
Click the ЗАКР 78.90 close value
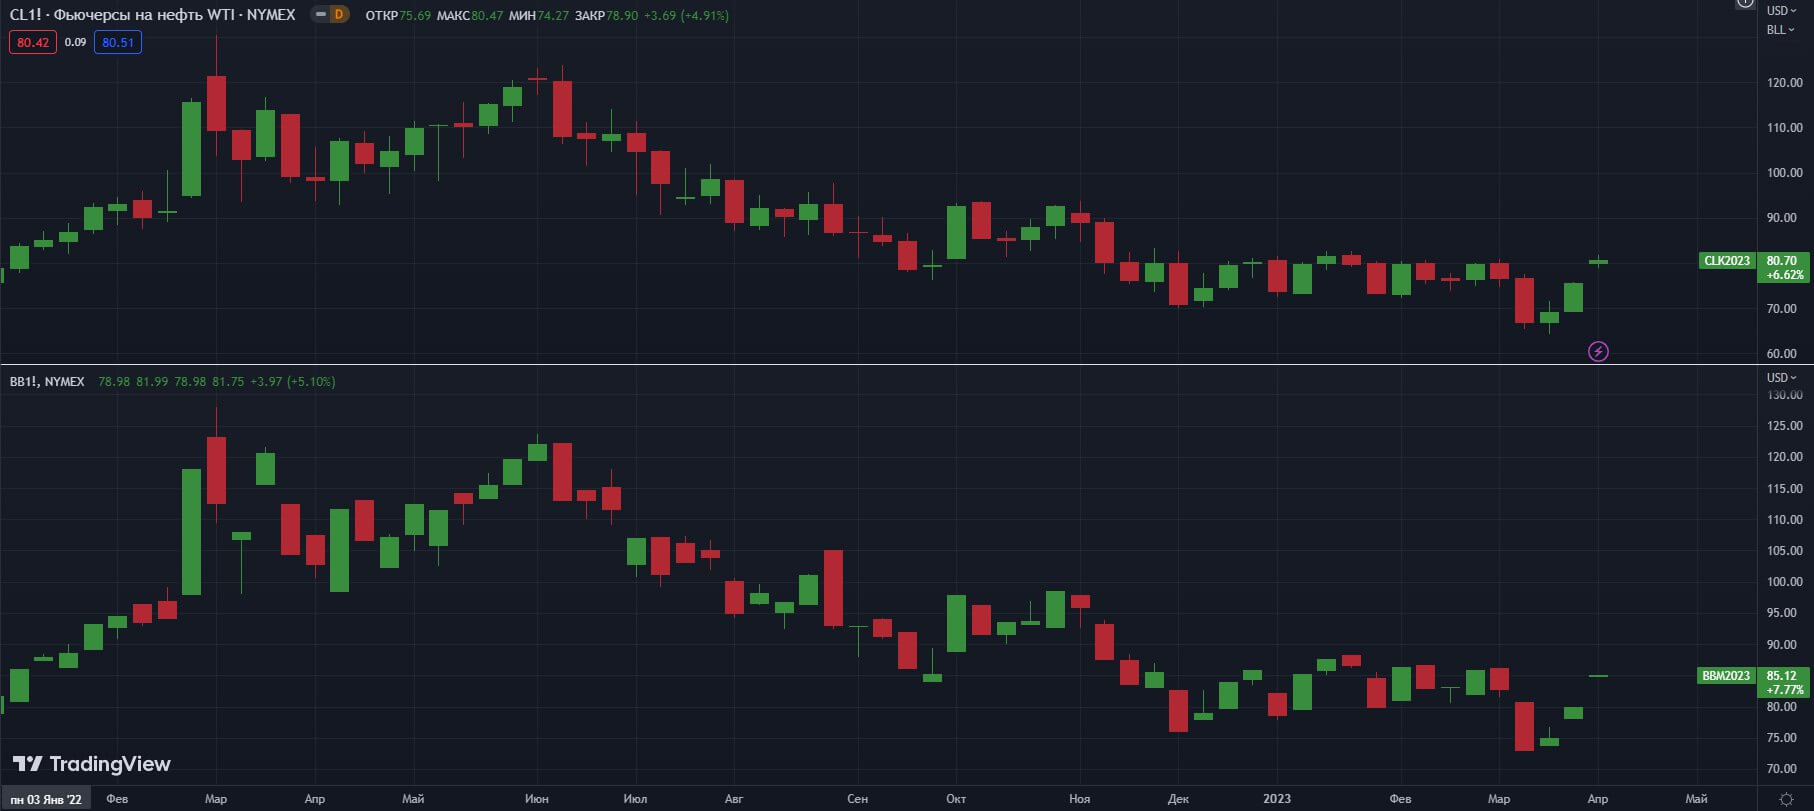pos(606,16)
